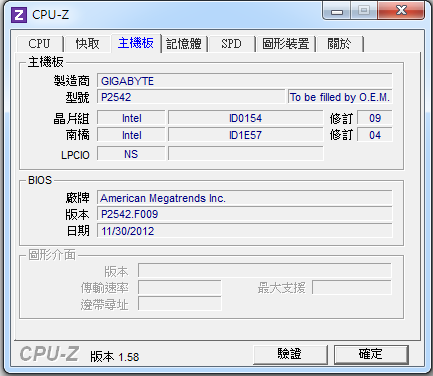Click the Intel vendor in 南橋 row
433x376 pixels.
131,135
